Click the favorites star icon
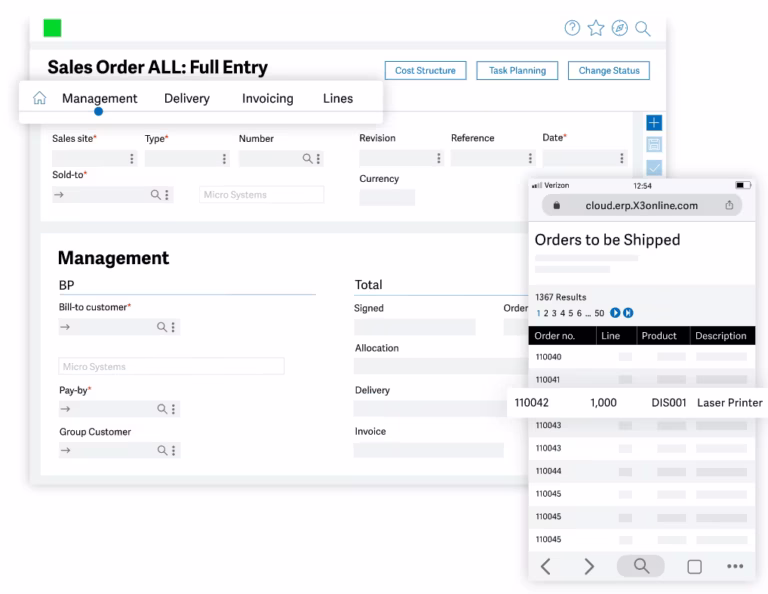The height and width of the screenshot is (594, 768). click(596, 28)
